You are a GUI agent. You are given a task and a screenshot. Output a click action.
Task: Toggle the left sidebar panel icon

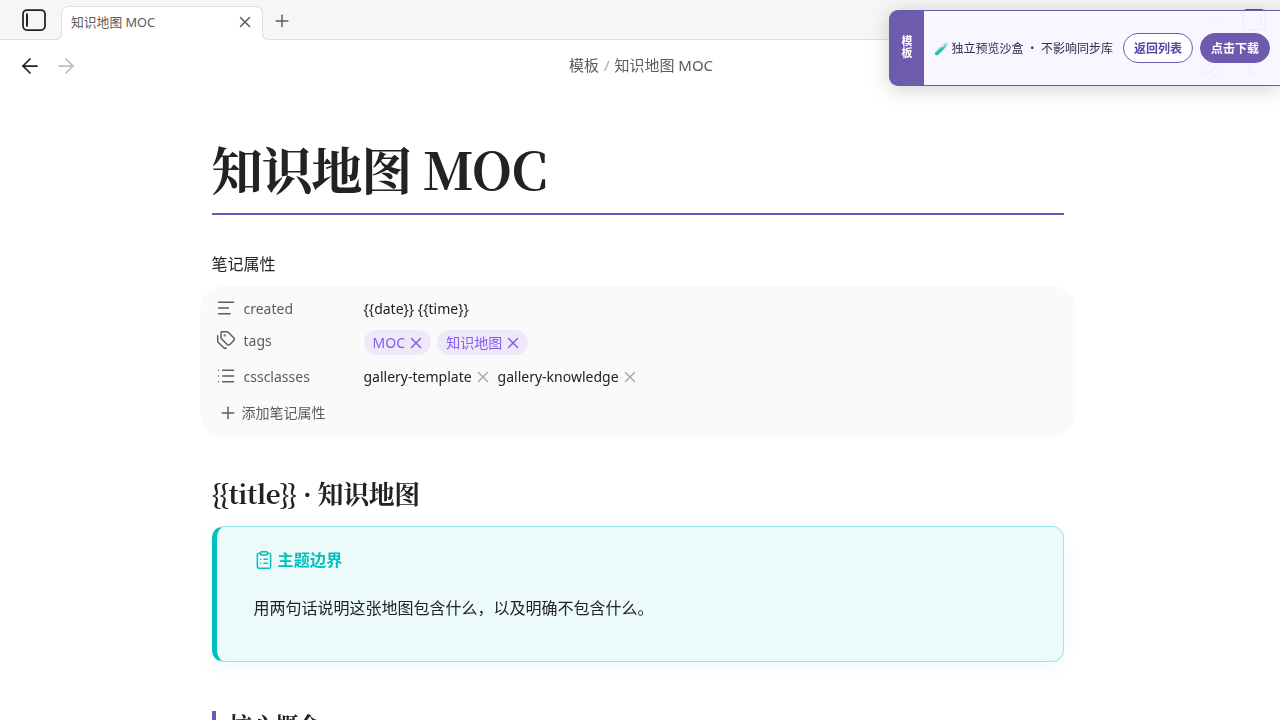click(34, 20)
